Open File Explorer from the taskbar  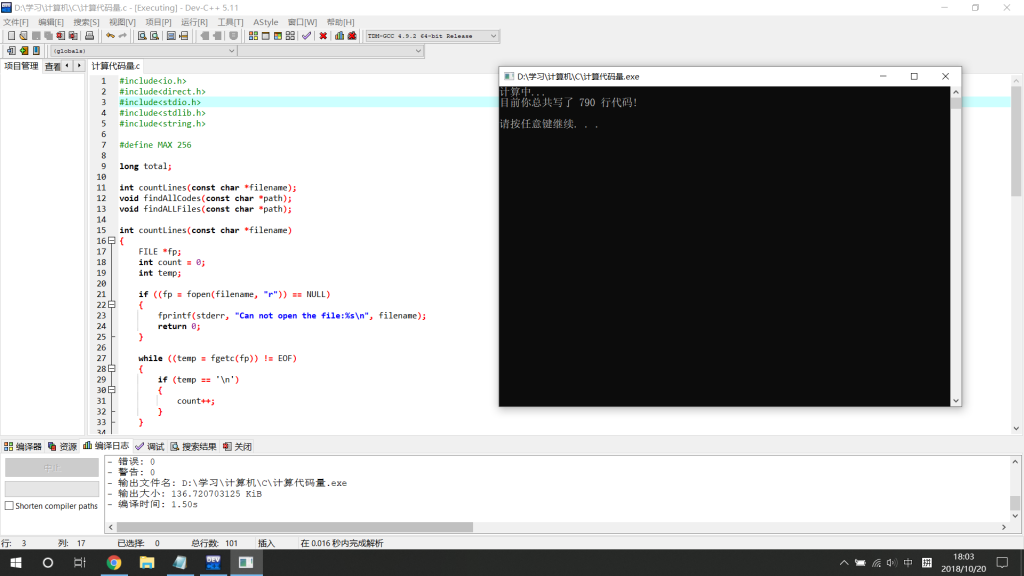coord(147,562)
